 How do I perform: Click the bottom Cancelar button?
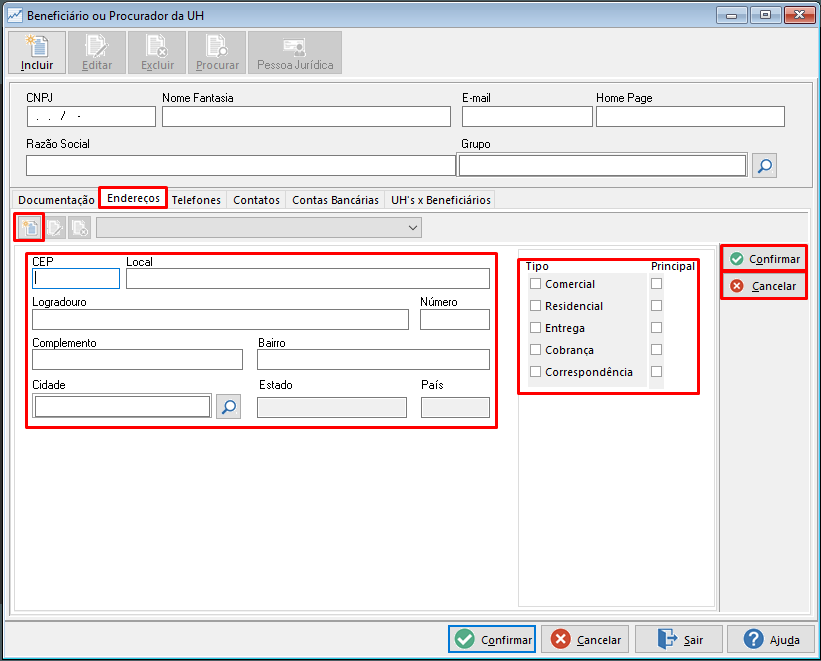pos(585,640)
